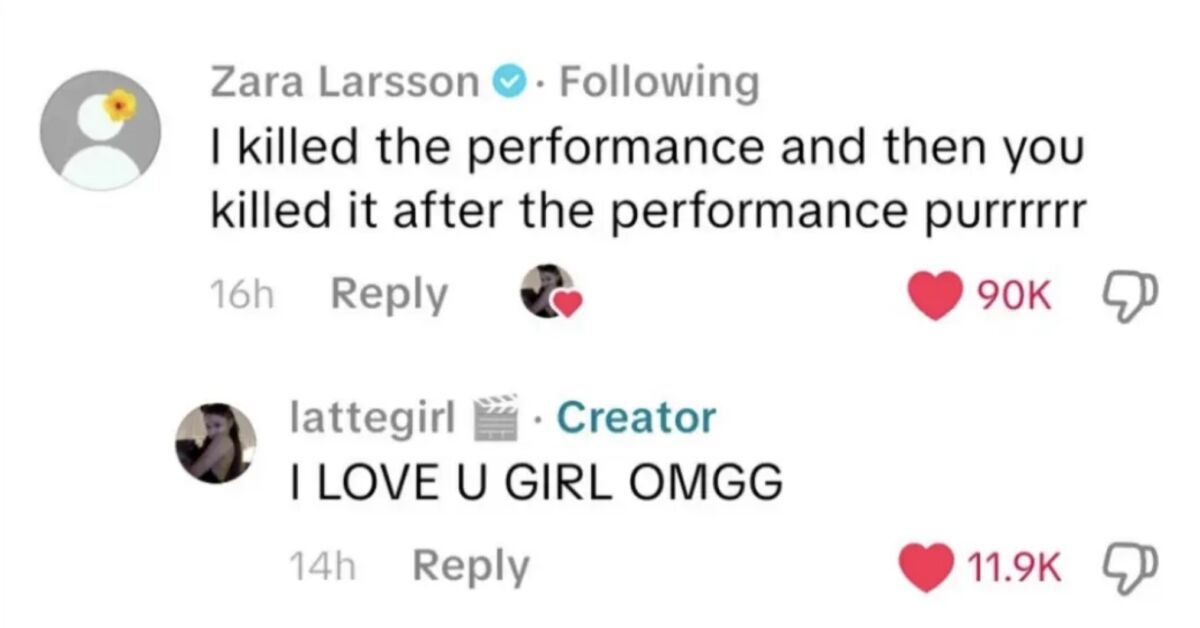
Task: Click the Creator label beside lattegirl
Action: [636, 416]
